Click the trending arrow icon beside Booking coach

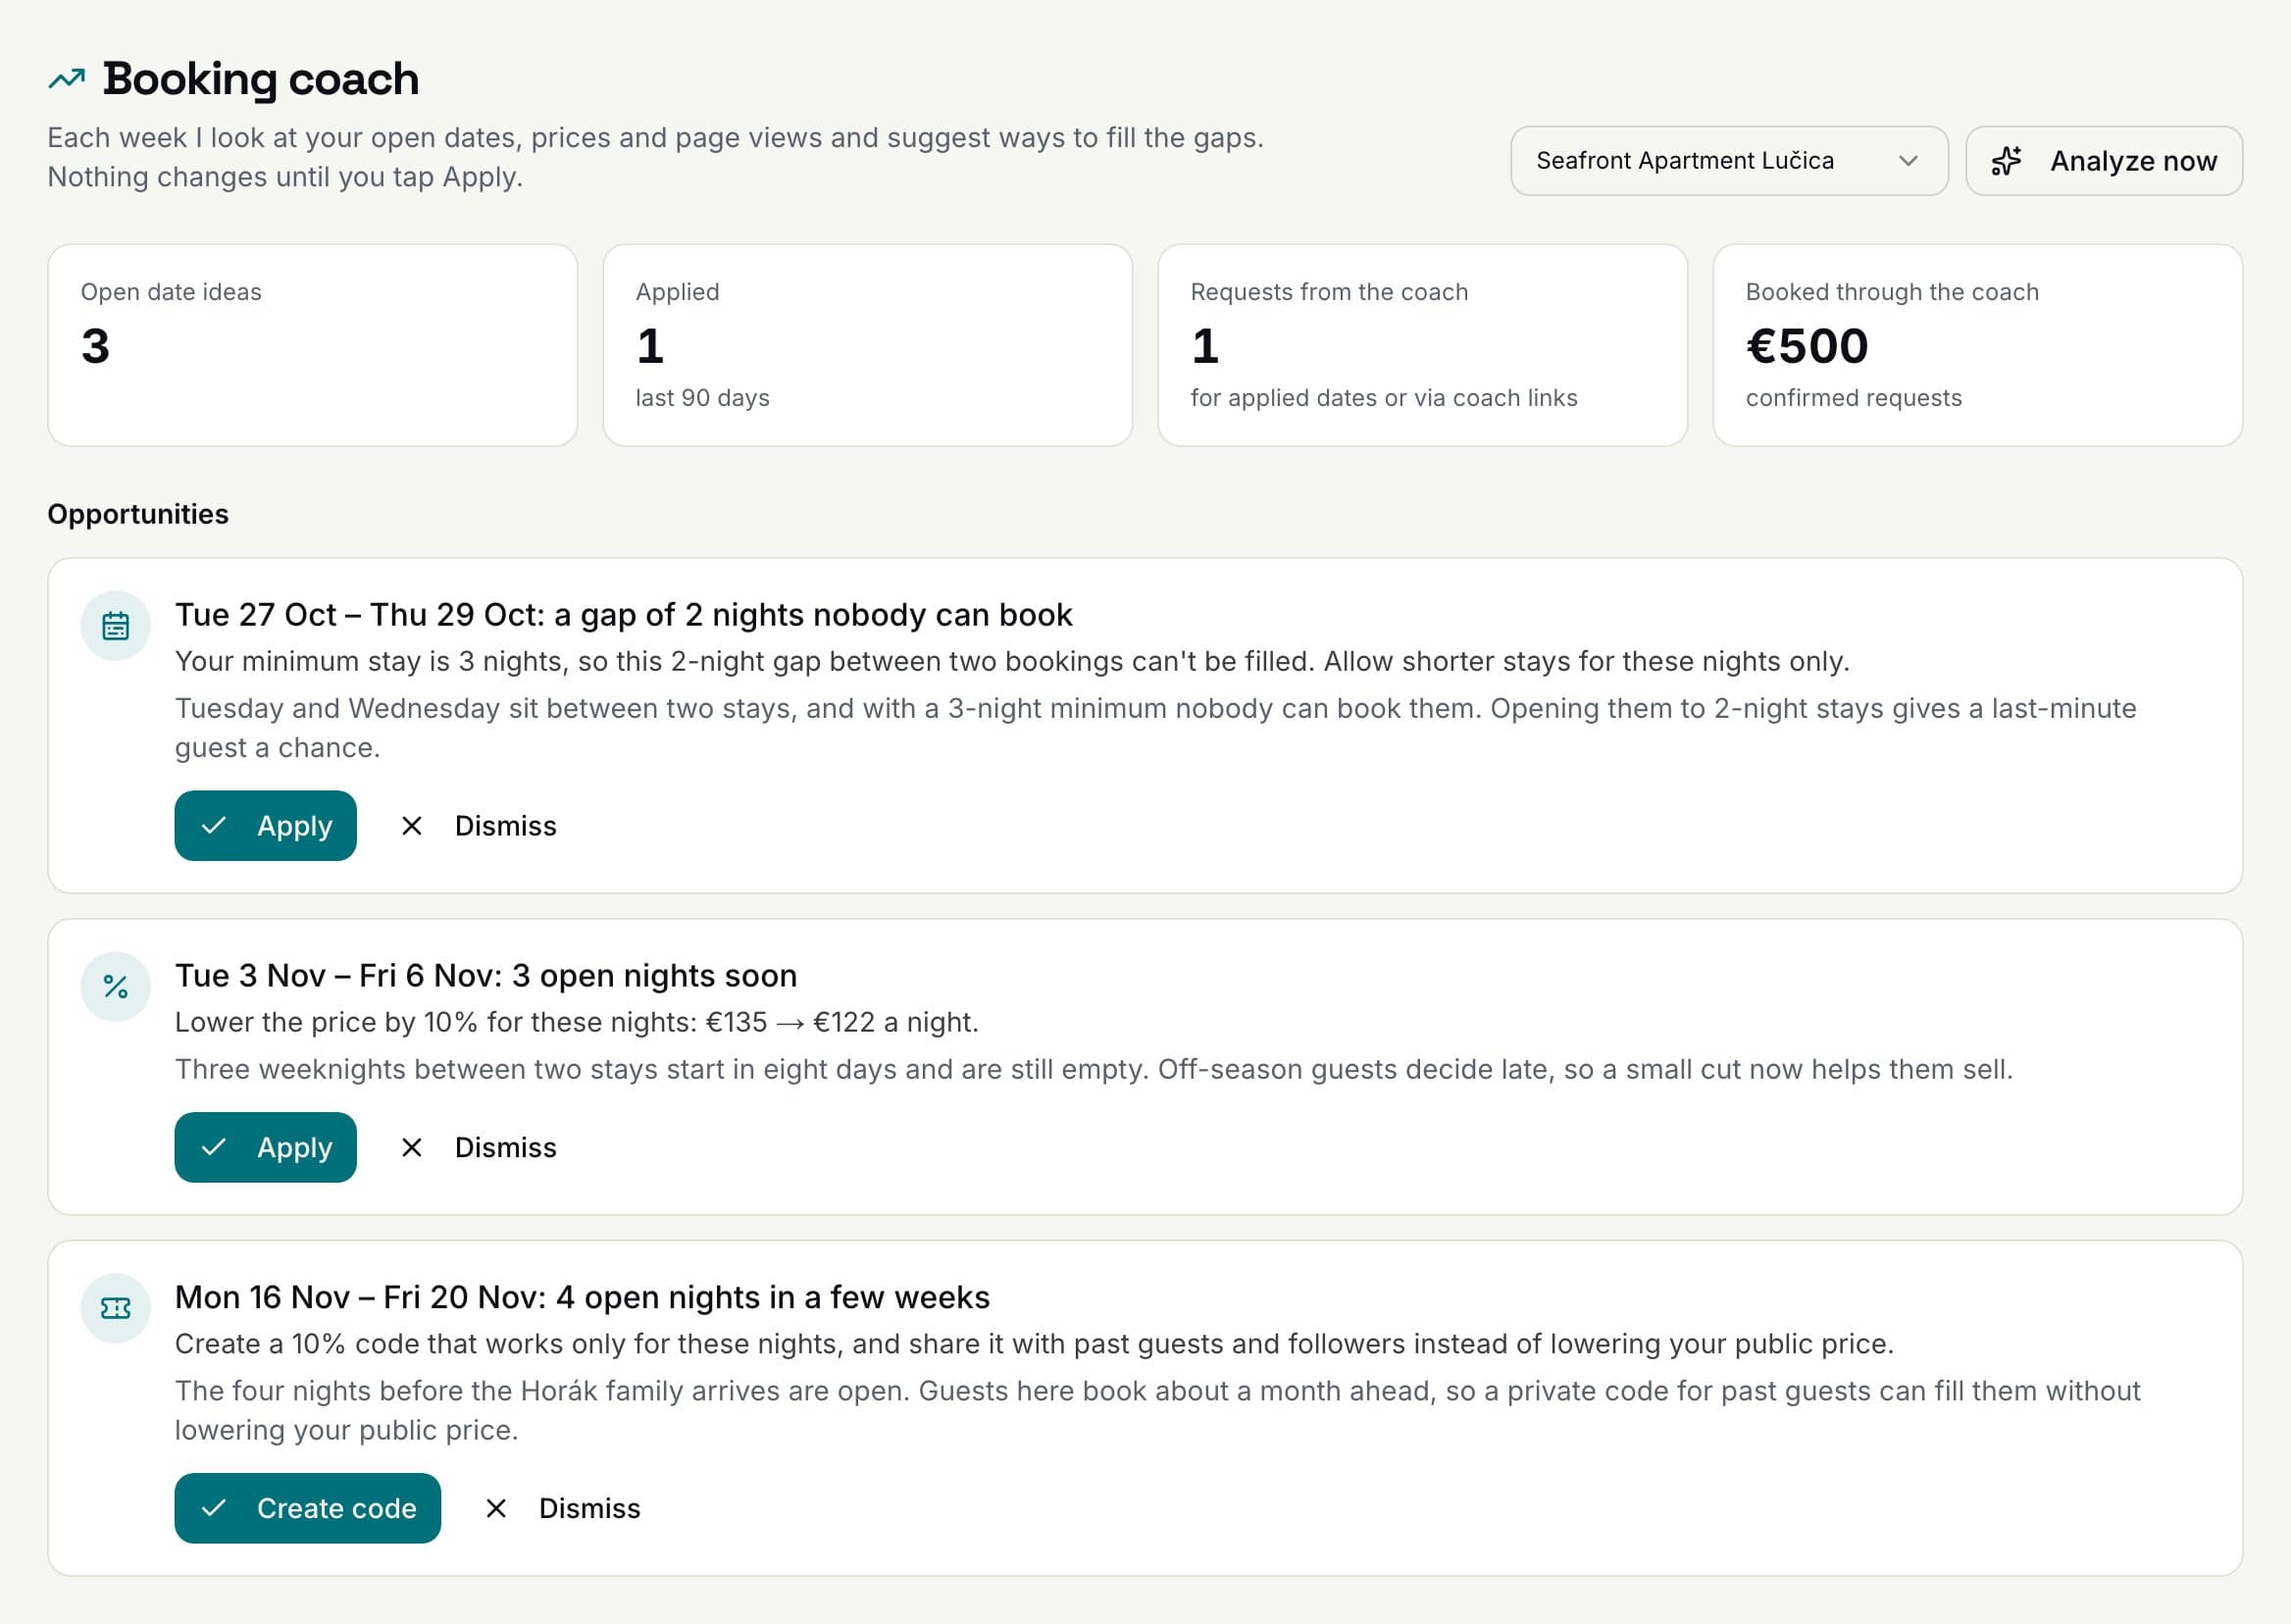(67, 79)
